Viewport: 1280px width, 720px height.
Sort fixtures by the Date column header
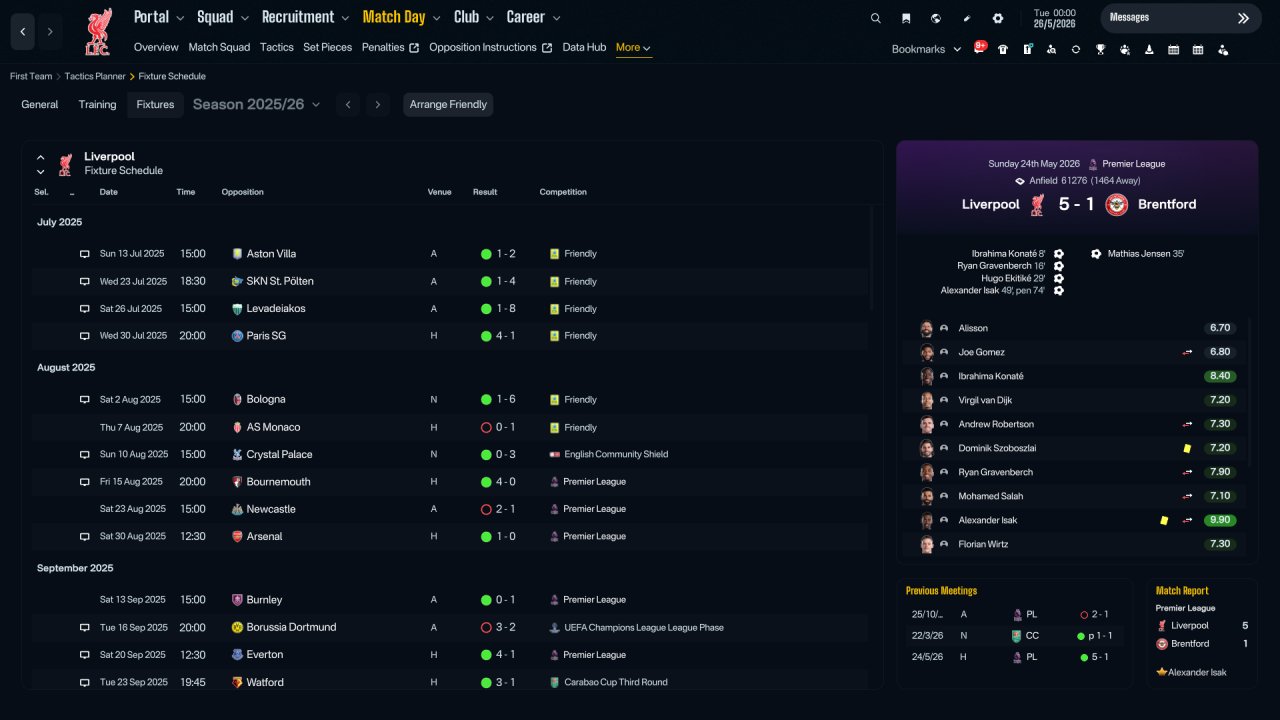click(x=109, y=192)
